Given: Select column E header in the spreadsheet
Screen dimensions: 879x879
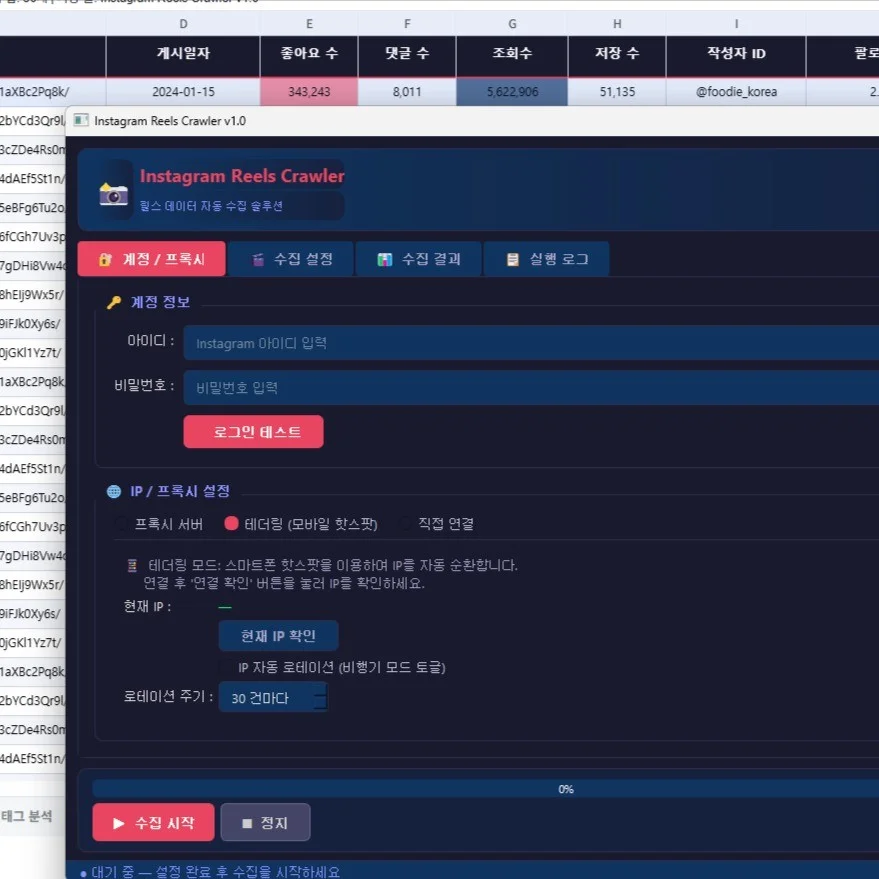Looking at the screenshot, I should pyautogui.click(x=309, y=24).
